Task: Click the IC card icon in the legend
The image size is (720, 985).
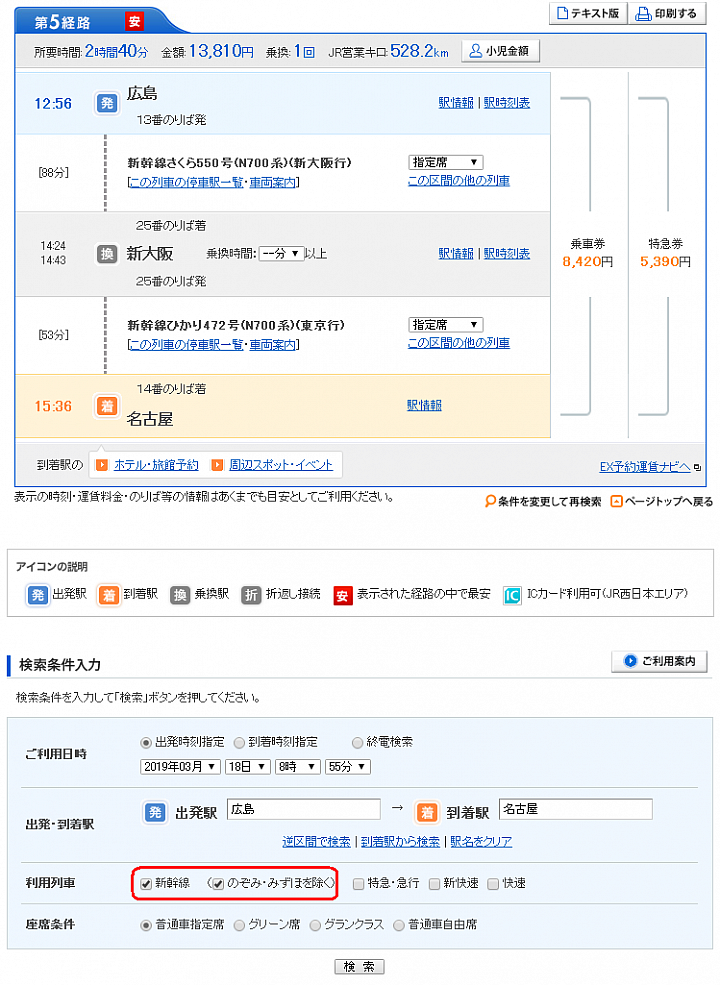Action: point(512,595)
